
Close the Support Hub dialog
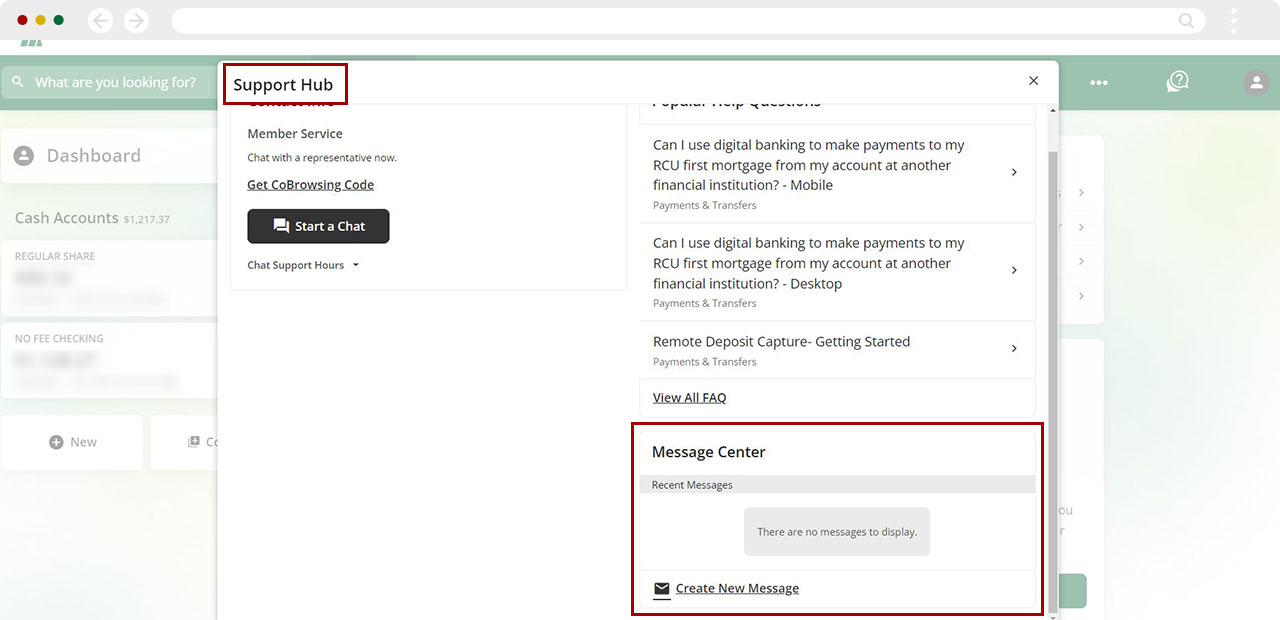[1033, 81]
